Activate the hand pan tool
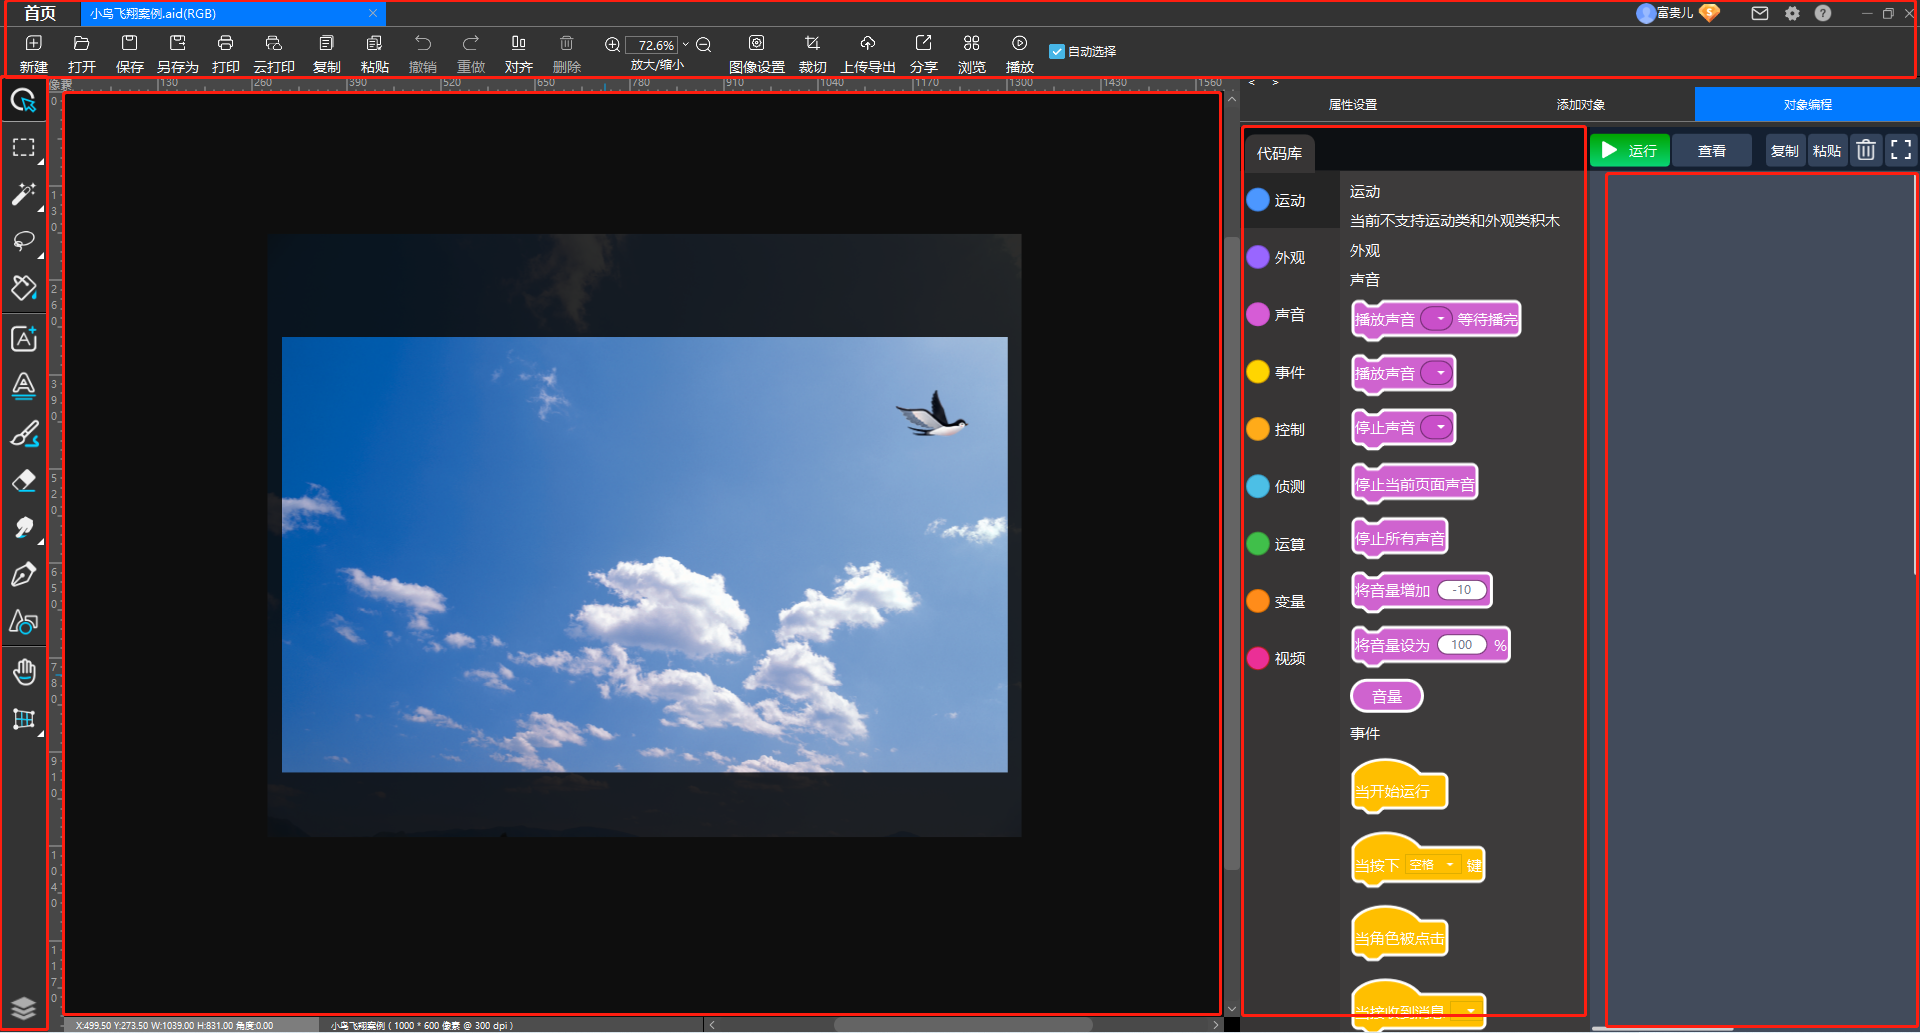The height and width of the screenshot is (1033, 1920). point(24,671)
